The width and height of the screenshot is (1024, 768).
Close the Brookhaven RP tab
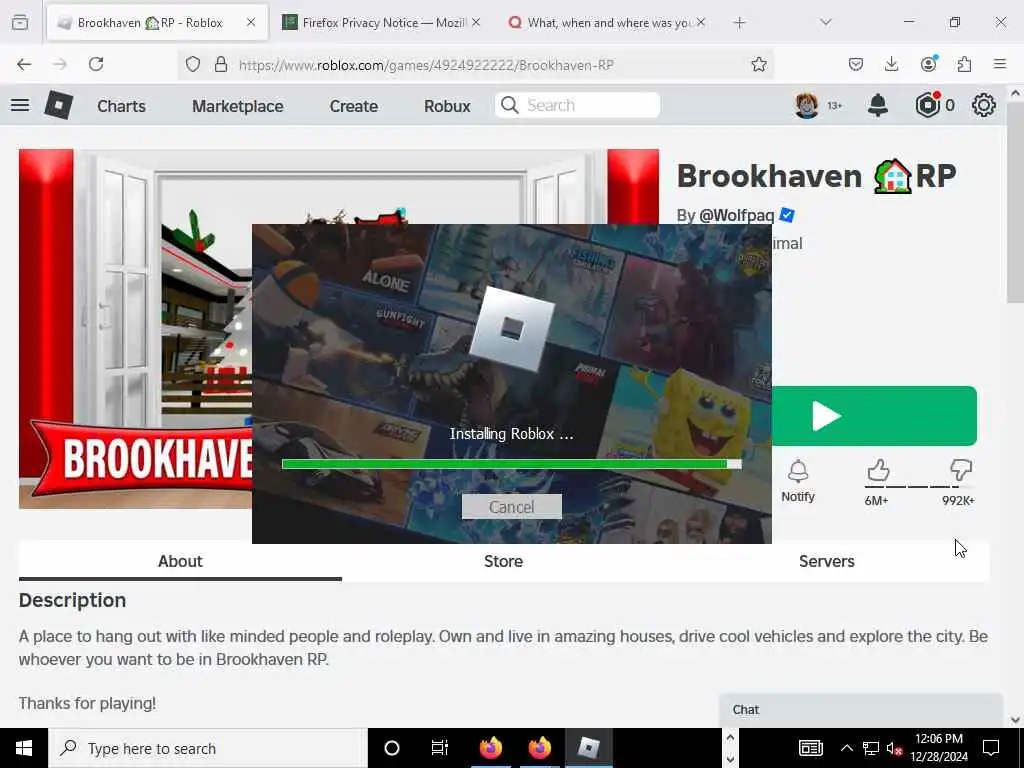point(251,22)
